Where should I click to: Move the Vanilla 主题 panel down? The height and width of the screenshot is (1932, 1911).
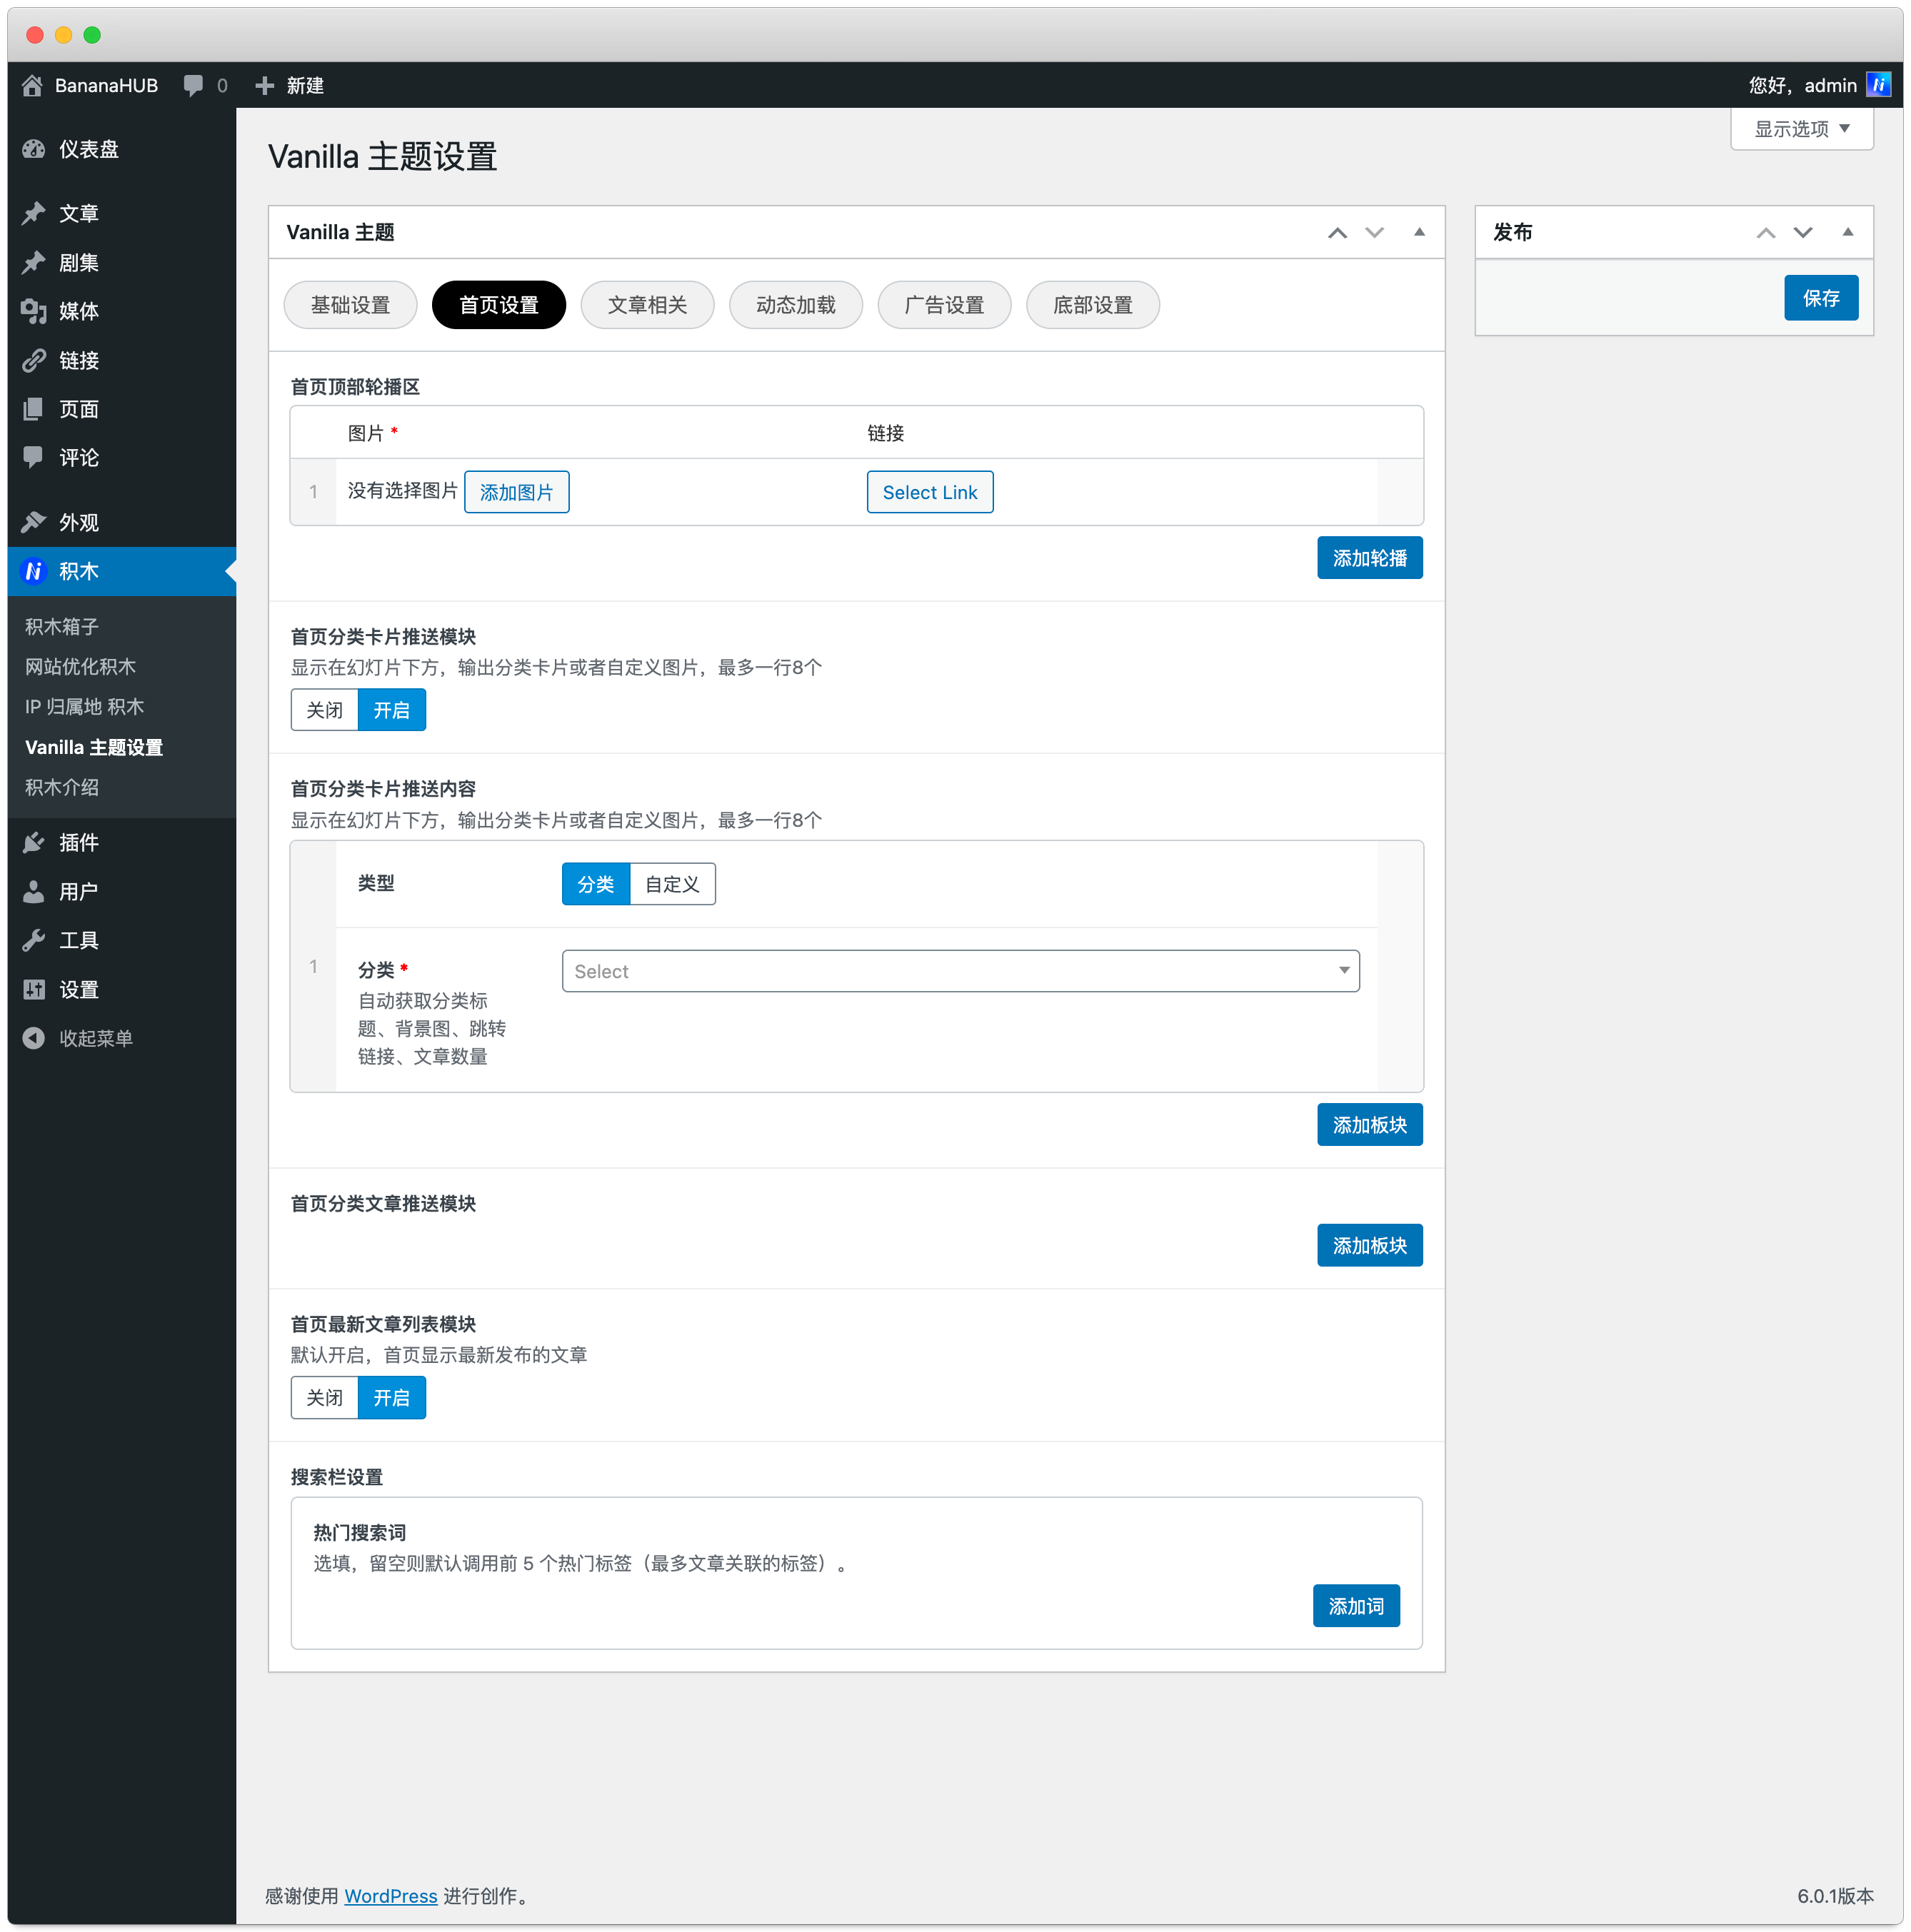[1375, 233]
